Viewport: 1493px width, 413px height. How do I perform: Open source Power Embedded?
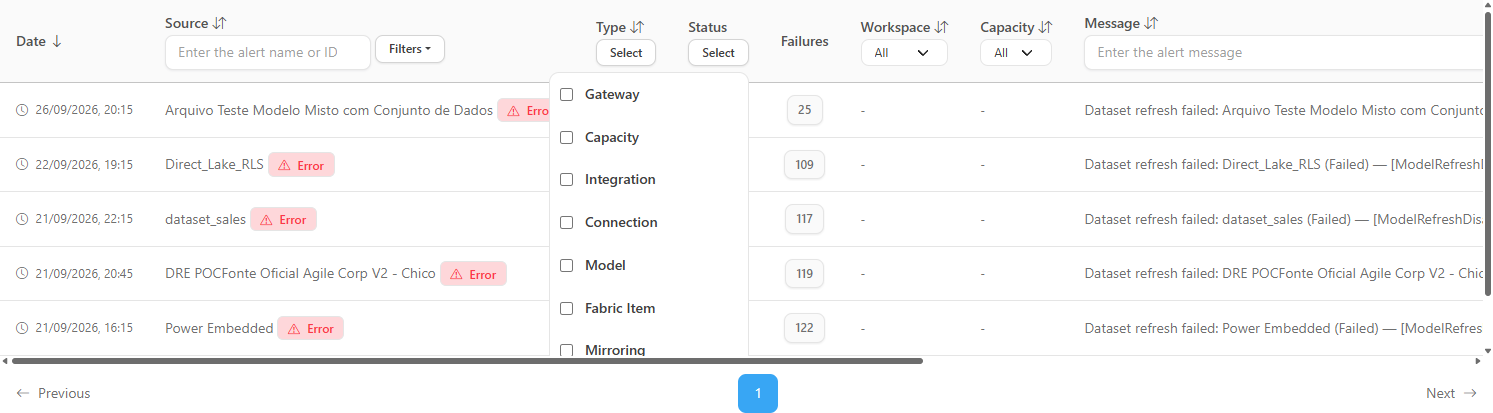(x=219, y=328)
